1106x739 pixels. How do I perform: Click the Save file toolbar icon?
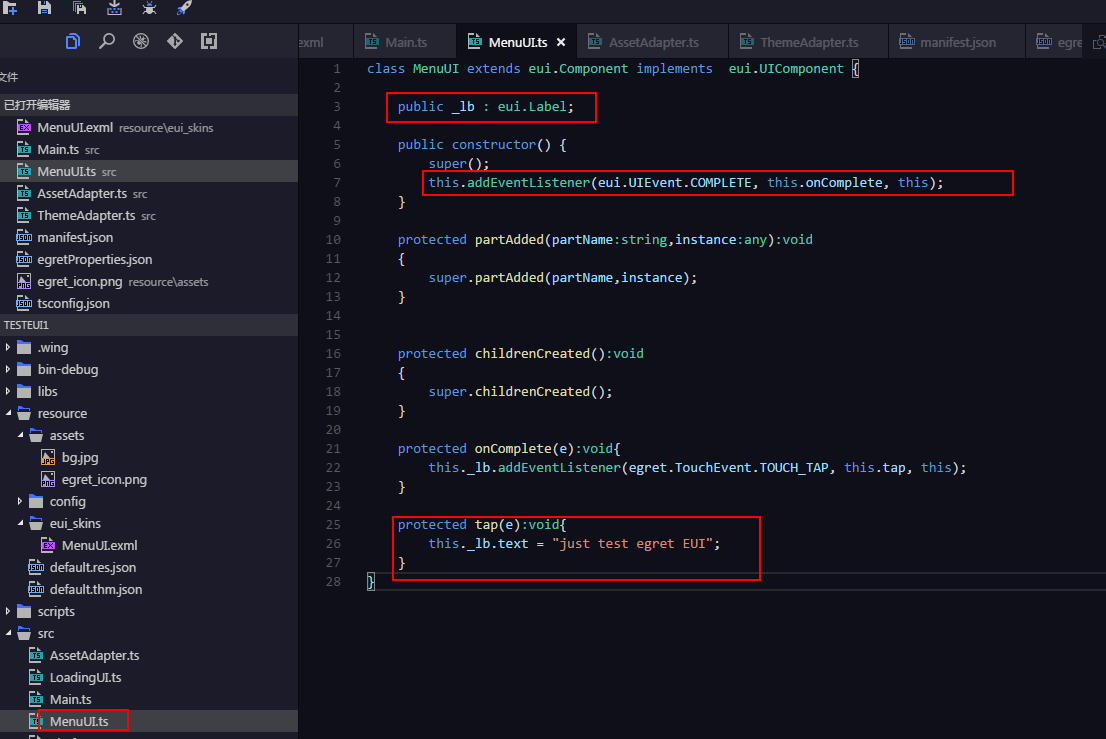pos(42,8)
